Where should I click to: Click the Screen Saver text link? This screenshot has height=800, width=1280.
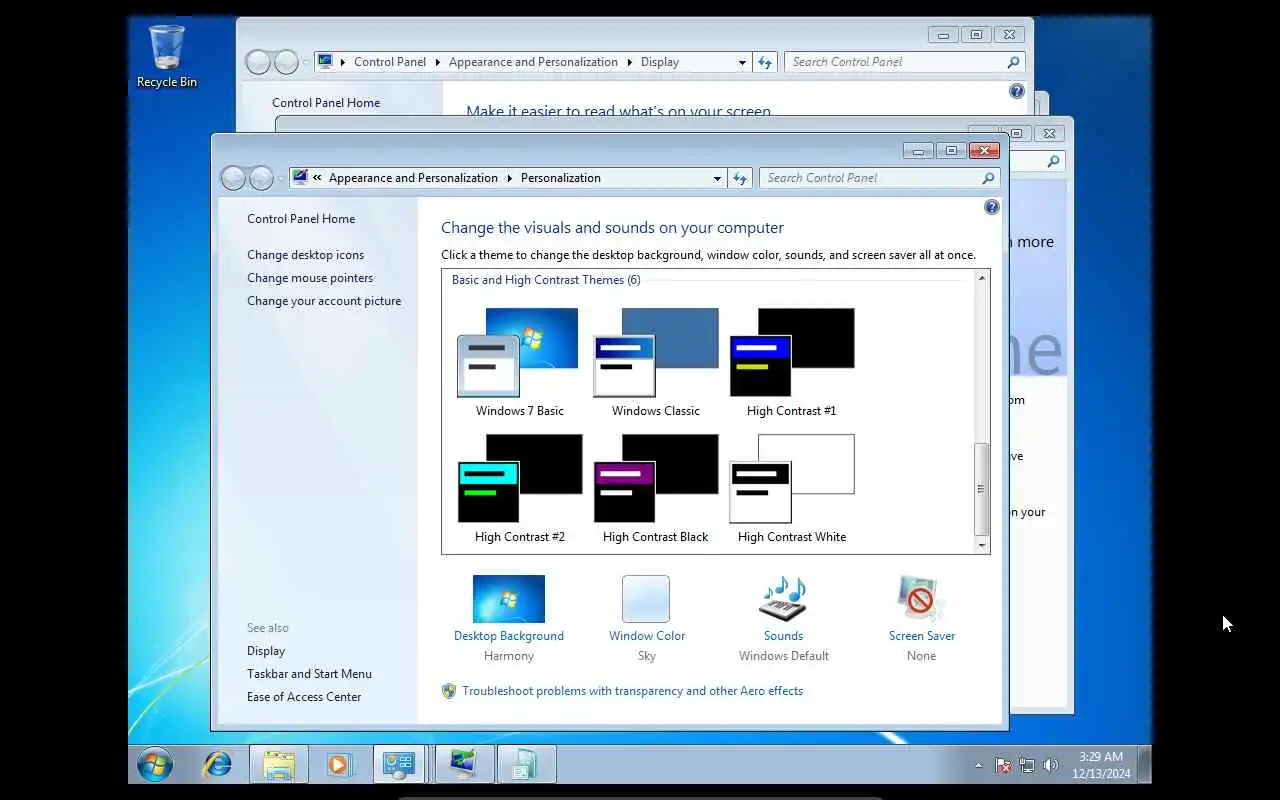(922, 636)
